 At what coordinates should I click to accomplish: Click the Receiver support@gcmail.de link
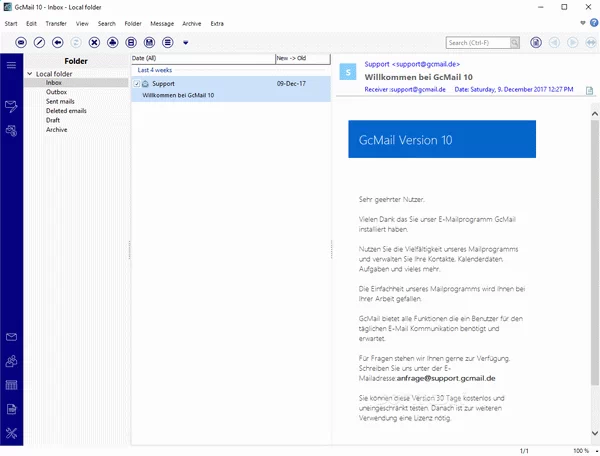pos(405,90)
